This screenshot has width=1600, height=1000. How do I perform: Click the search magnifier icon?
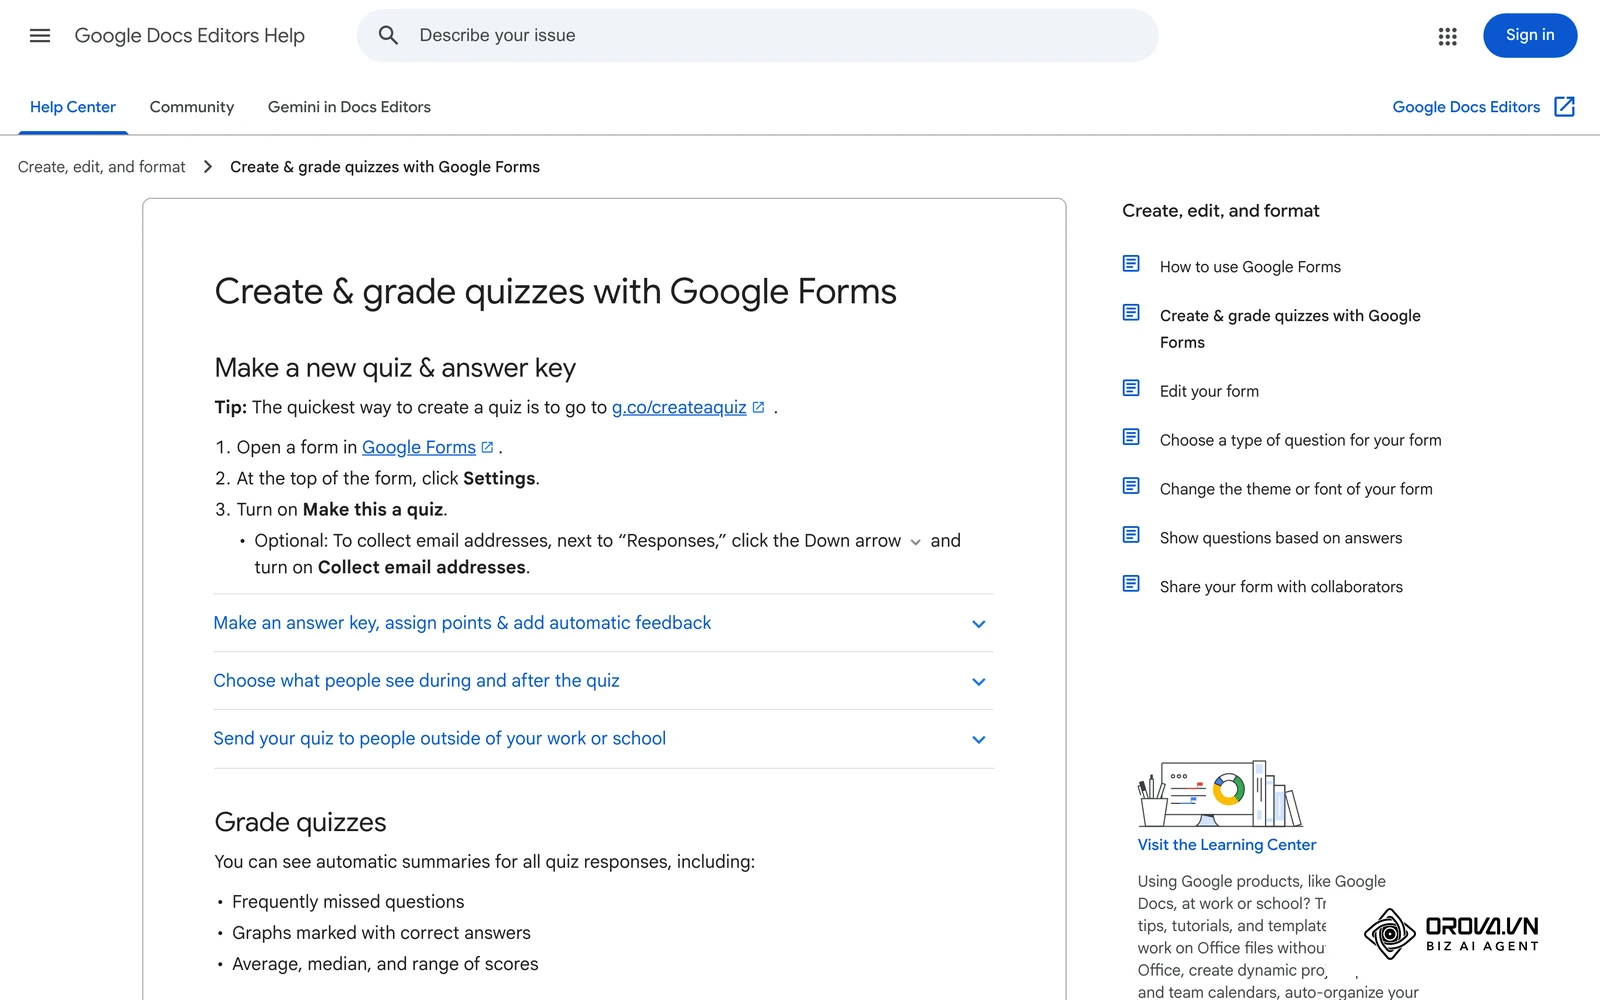(388, 36)
